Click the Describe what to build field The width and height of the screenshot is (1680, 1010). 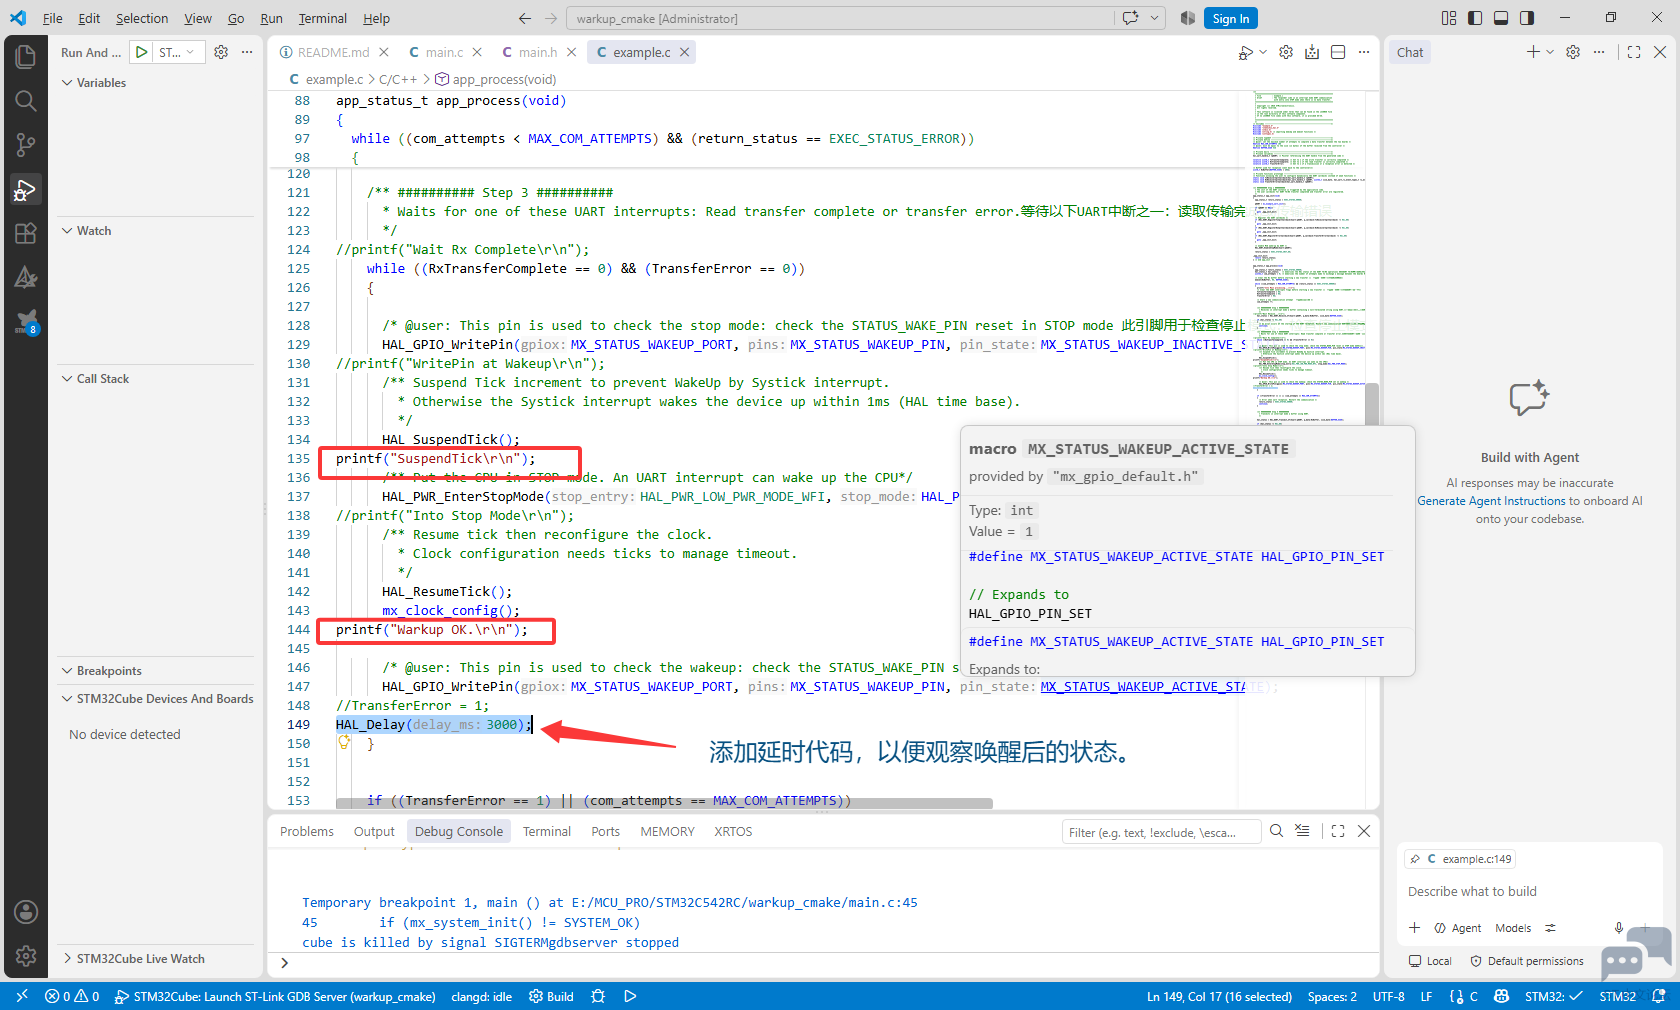tap(1530, 891)
